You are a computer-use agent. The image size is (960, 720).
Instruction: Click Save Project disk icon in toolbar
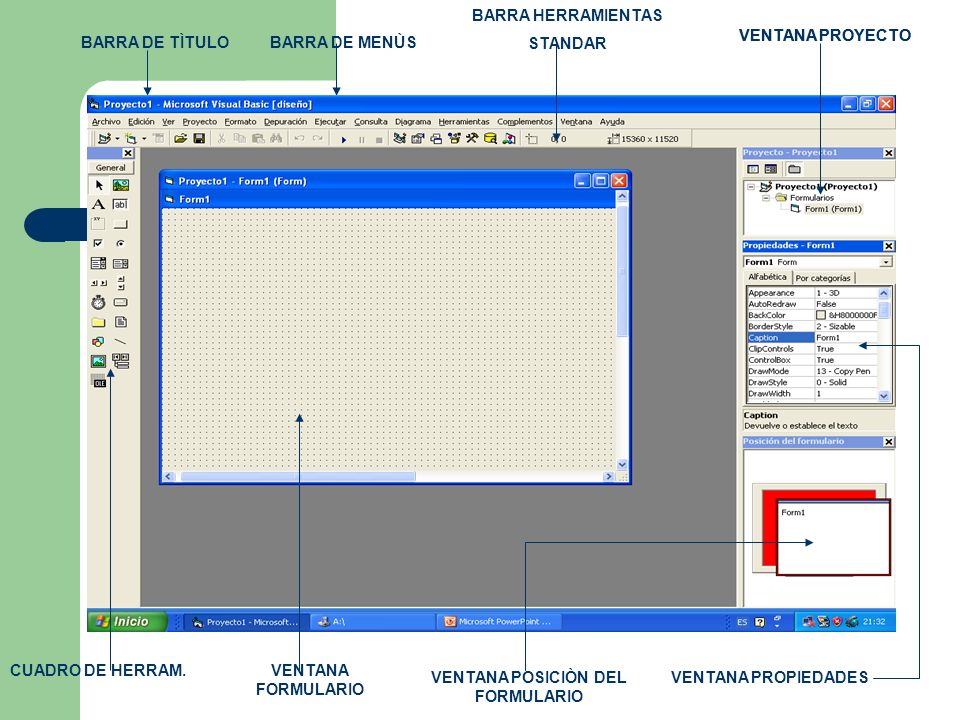click(199, 139)
